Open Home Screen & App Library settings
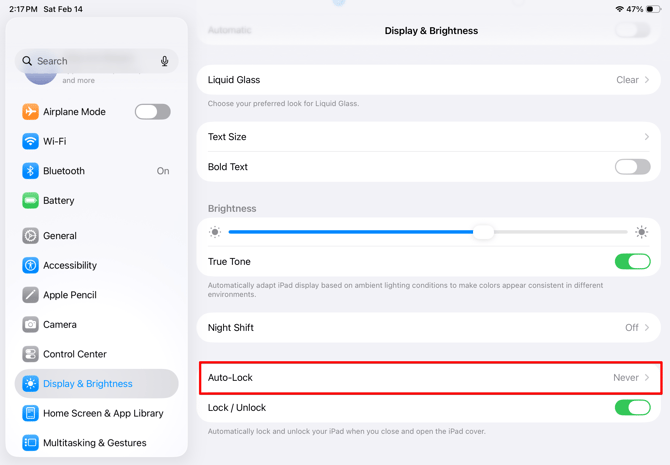 97,413
